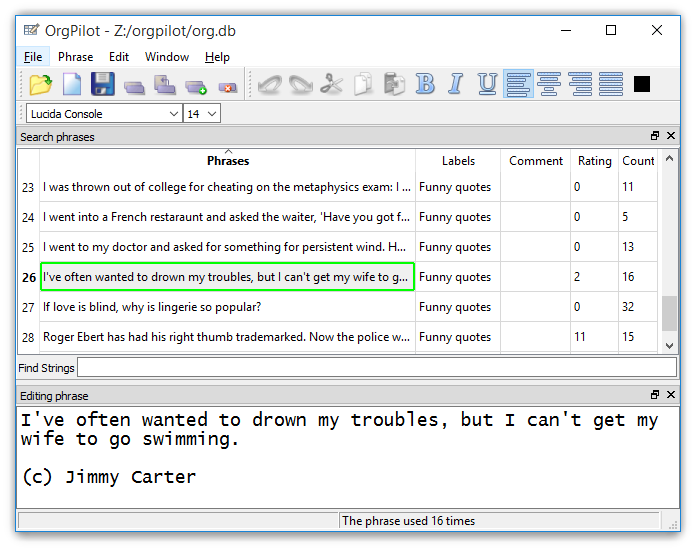Click the rating cell with value 11
Screen dimensions: 700x550
[594, 337]
